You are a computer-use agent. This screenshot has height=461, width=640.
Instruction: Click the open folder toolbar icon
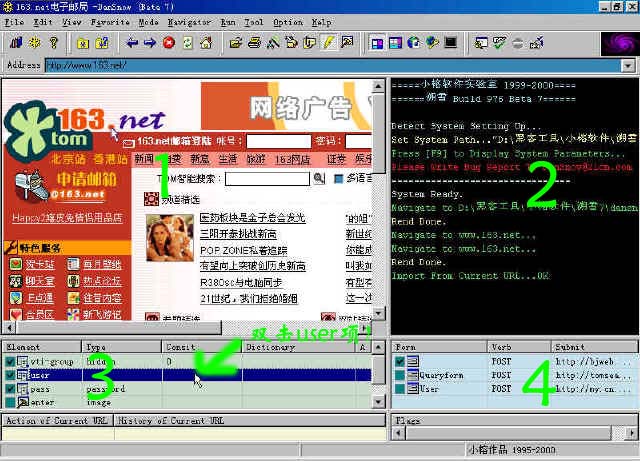[236, 42]
